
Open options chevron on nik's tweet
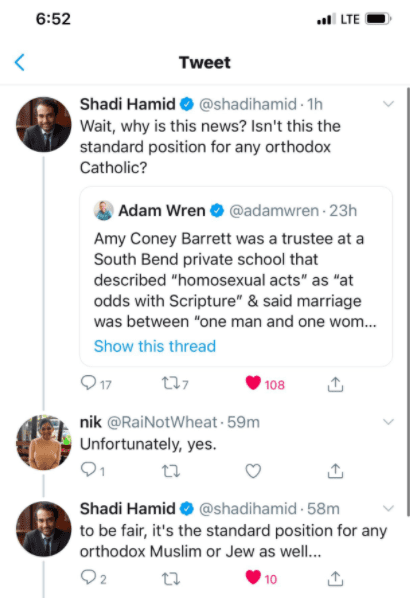(388, 421)
